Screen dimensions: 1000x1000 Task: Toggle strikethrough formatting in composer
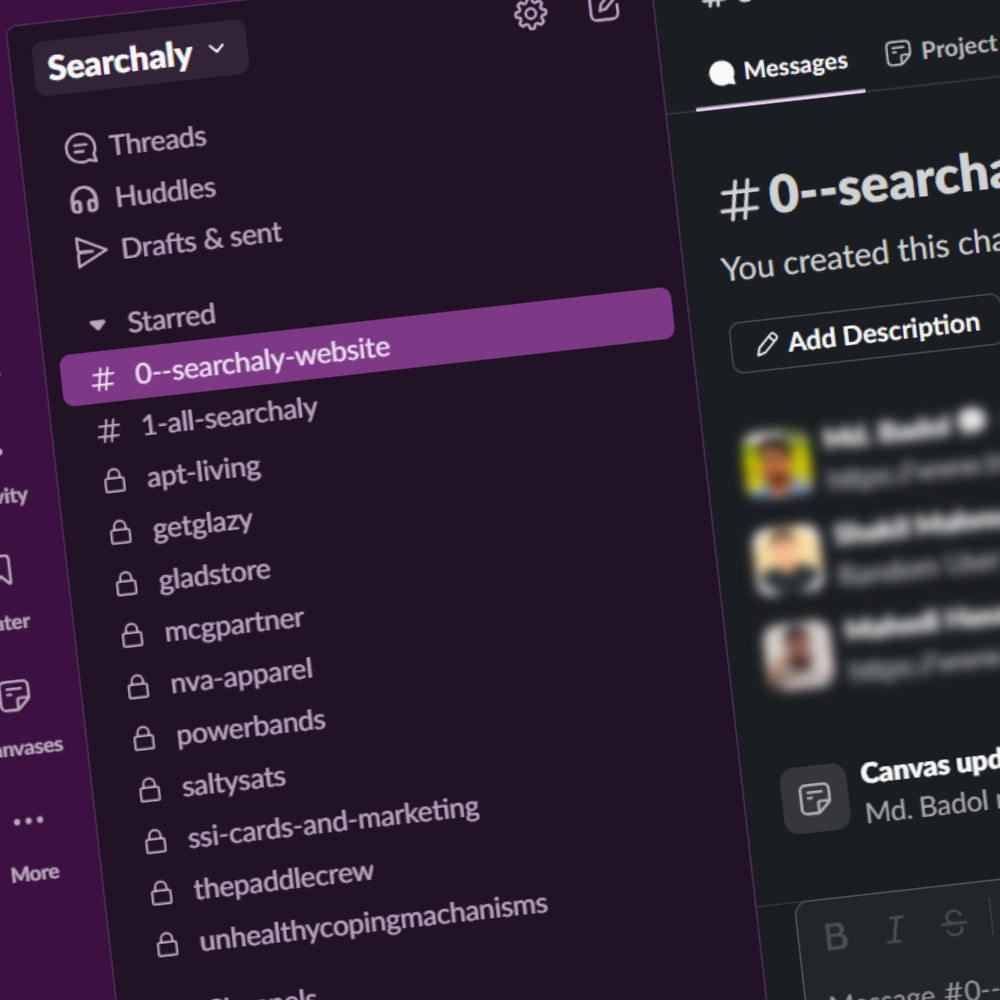click(x=955, y=924)
